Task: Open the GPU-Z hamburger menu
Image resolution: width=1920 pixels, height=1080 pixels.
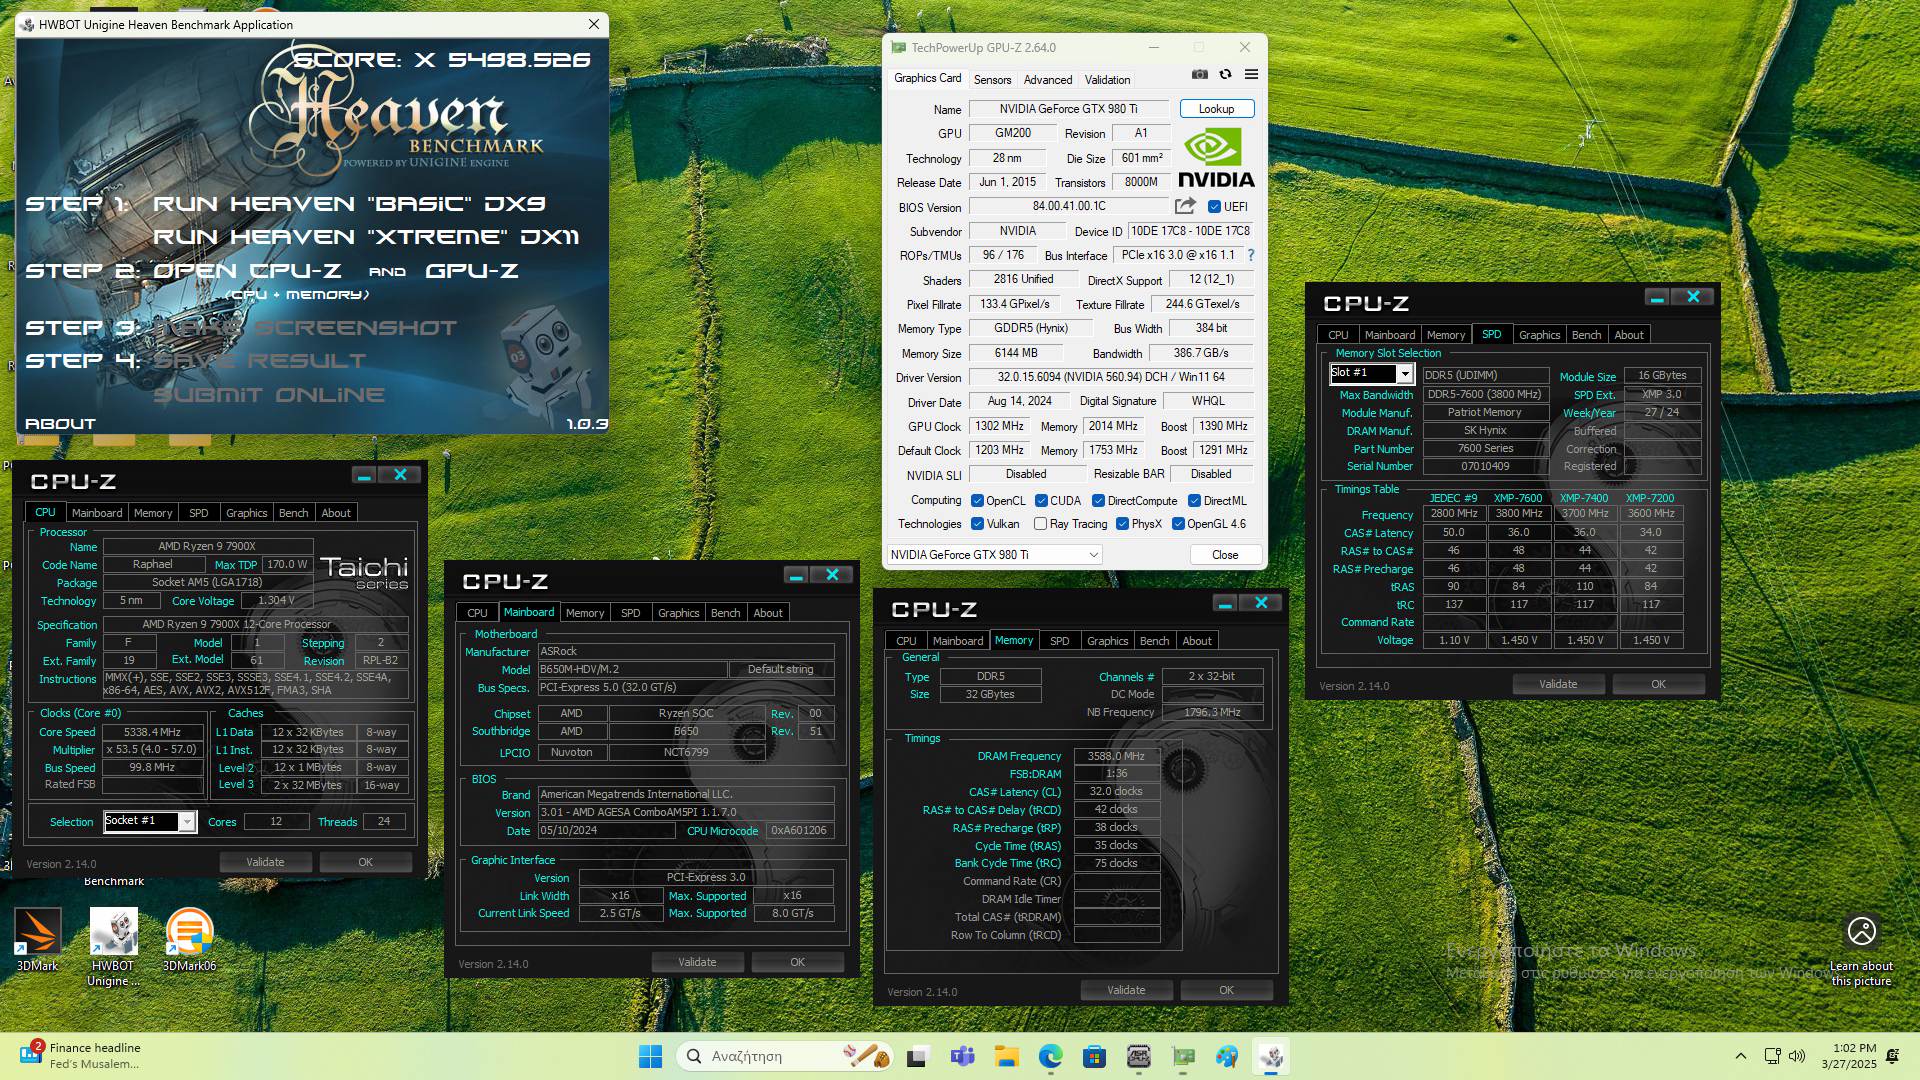Action: 1251,75
